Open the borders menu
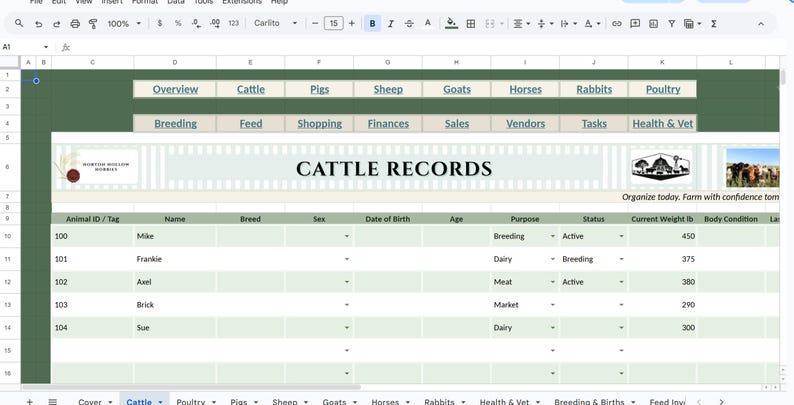 [470, 23]
